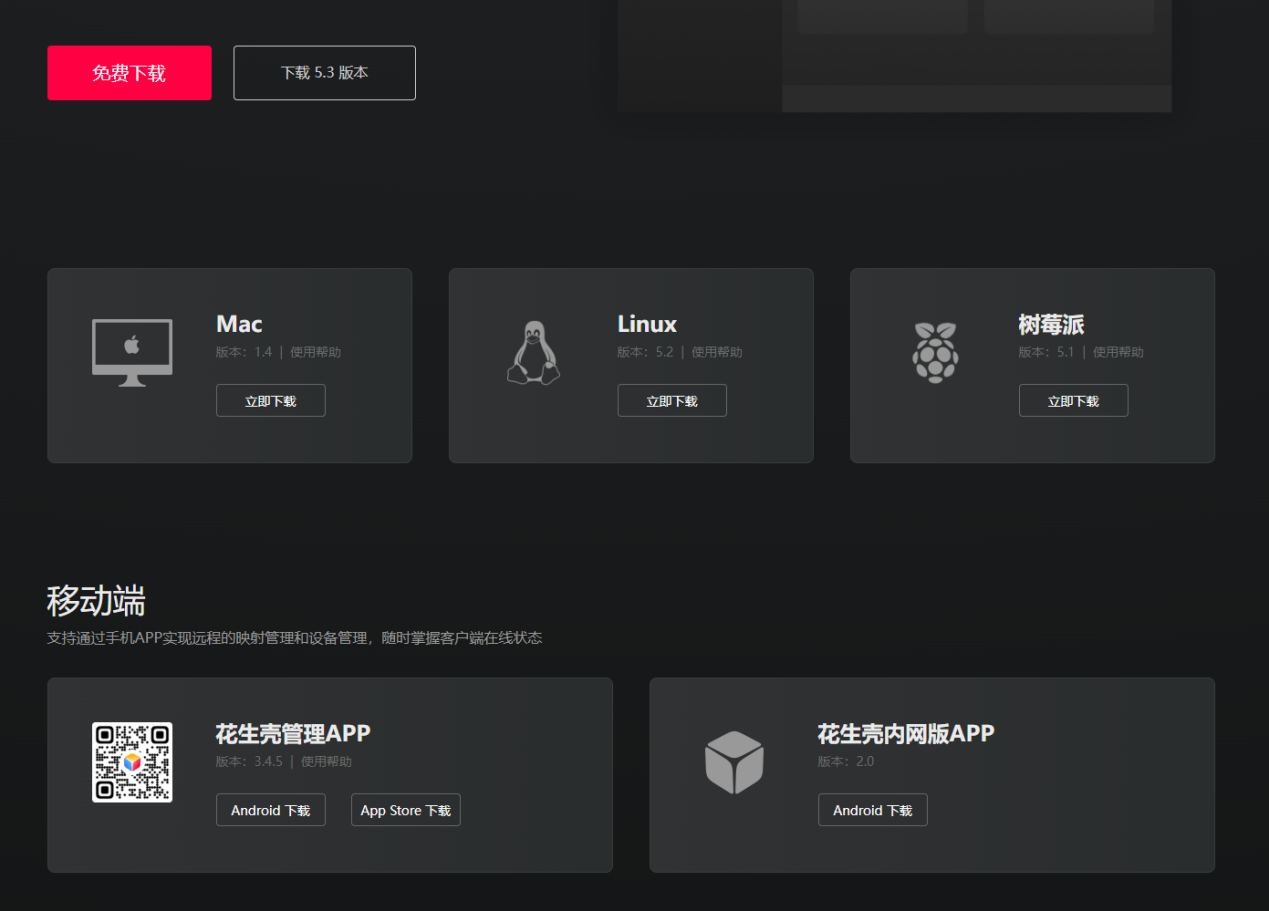Viewport: 1269px width, 911px height.
Task: Click the 版本: 2.0 text
Action: coord(846,762)
